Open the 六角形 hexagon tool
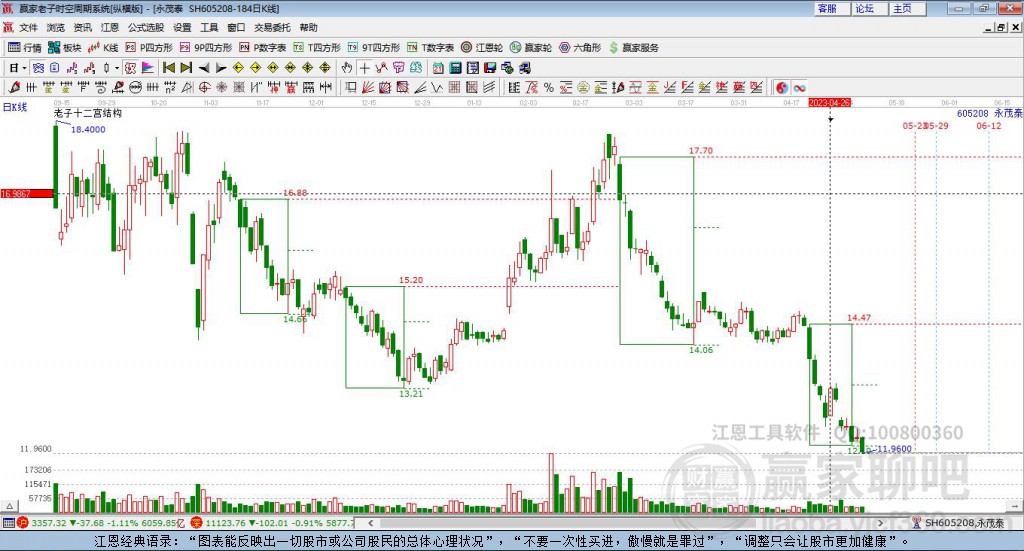Image resolution: width=1024 pixels, height=551 pixels. [580, 48]
